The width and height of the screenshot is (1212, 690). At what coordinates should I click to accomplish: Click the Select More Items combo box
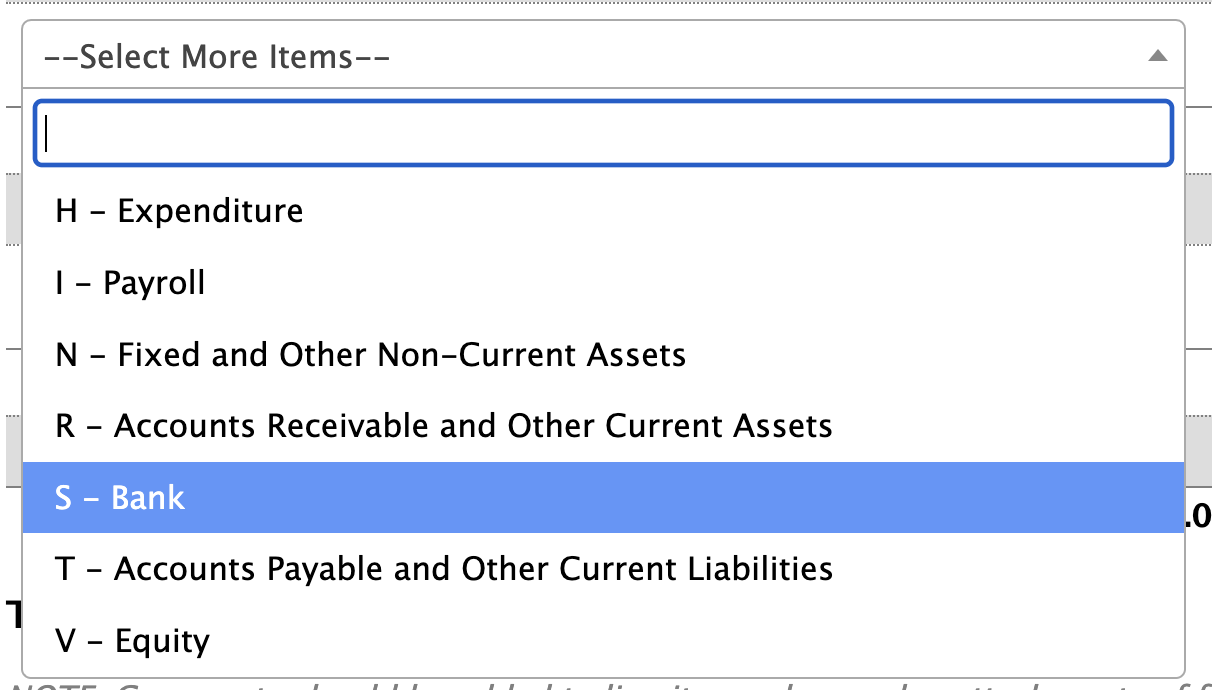click(x=603, y=56)
